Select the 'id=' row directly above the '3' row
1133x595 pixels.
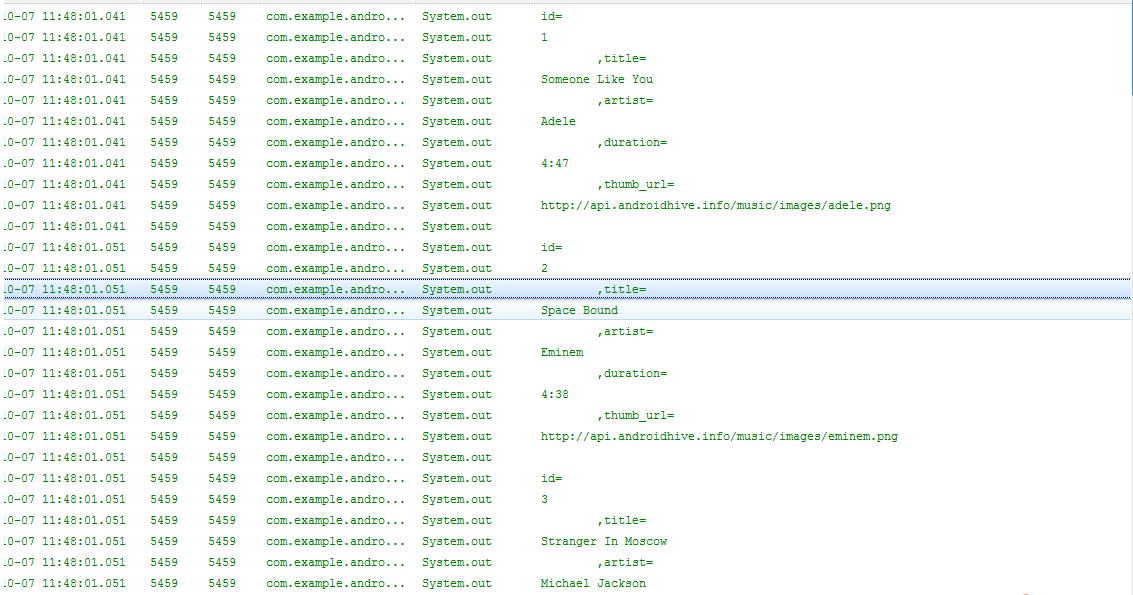tap(566, 478)
